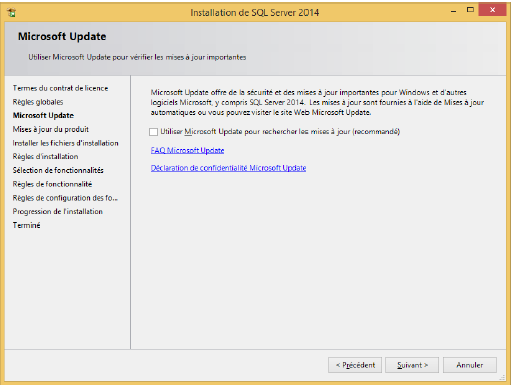The image size is (512, 386).
Task: Click the resize grip in bottom corner
Action: point(502,378)
